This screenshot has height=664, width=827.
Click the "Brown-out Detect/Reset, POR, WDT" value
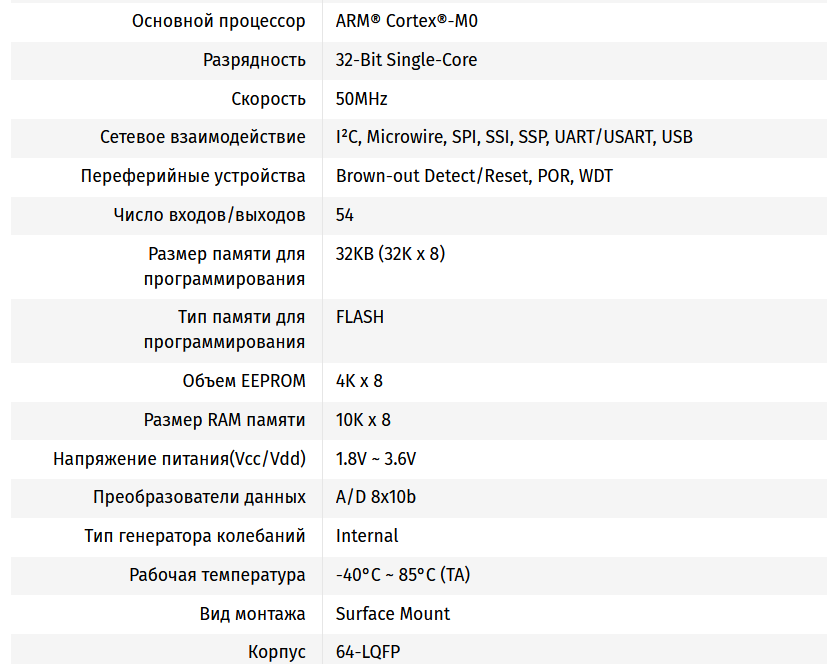click(474, 176)
